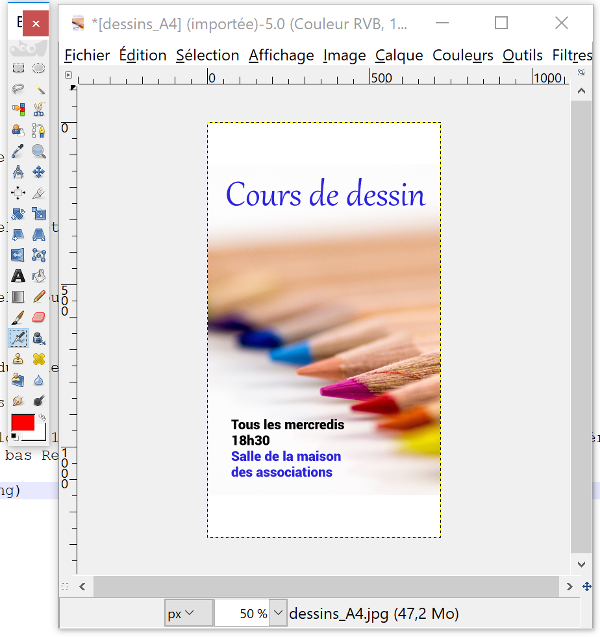Select the Shear tool
The image size is (600, 637).
18,234
